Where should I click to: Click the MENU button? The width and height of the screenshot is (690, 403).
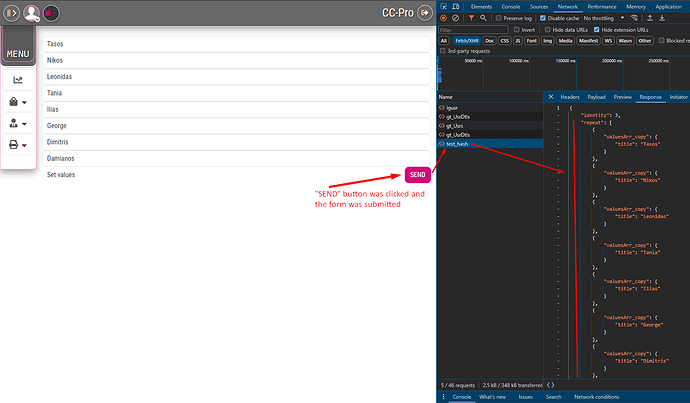(18, 46)
